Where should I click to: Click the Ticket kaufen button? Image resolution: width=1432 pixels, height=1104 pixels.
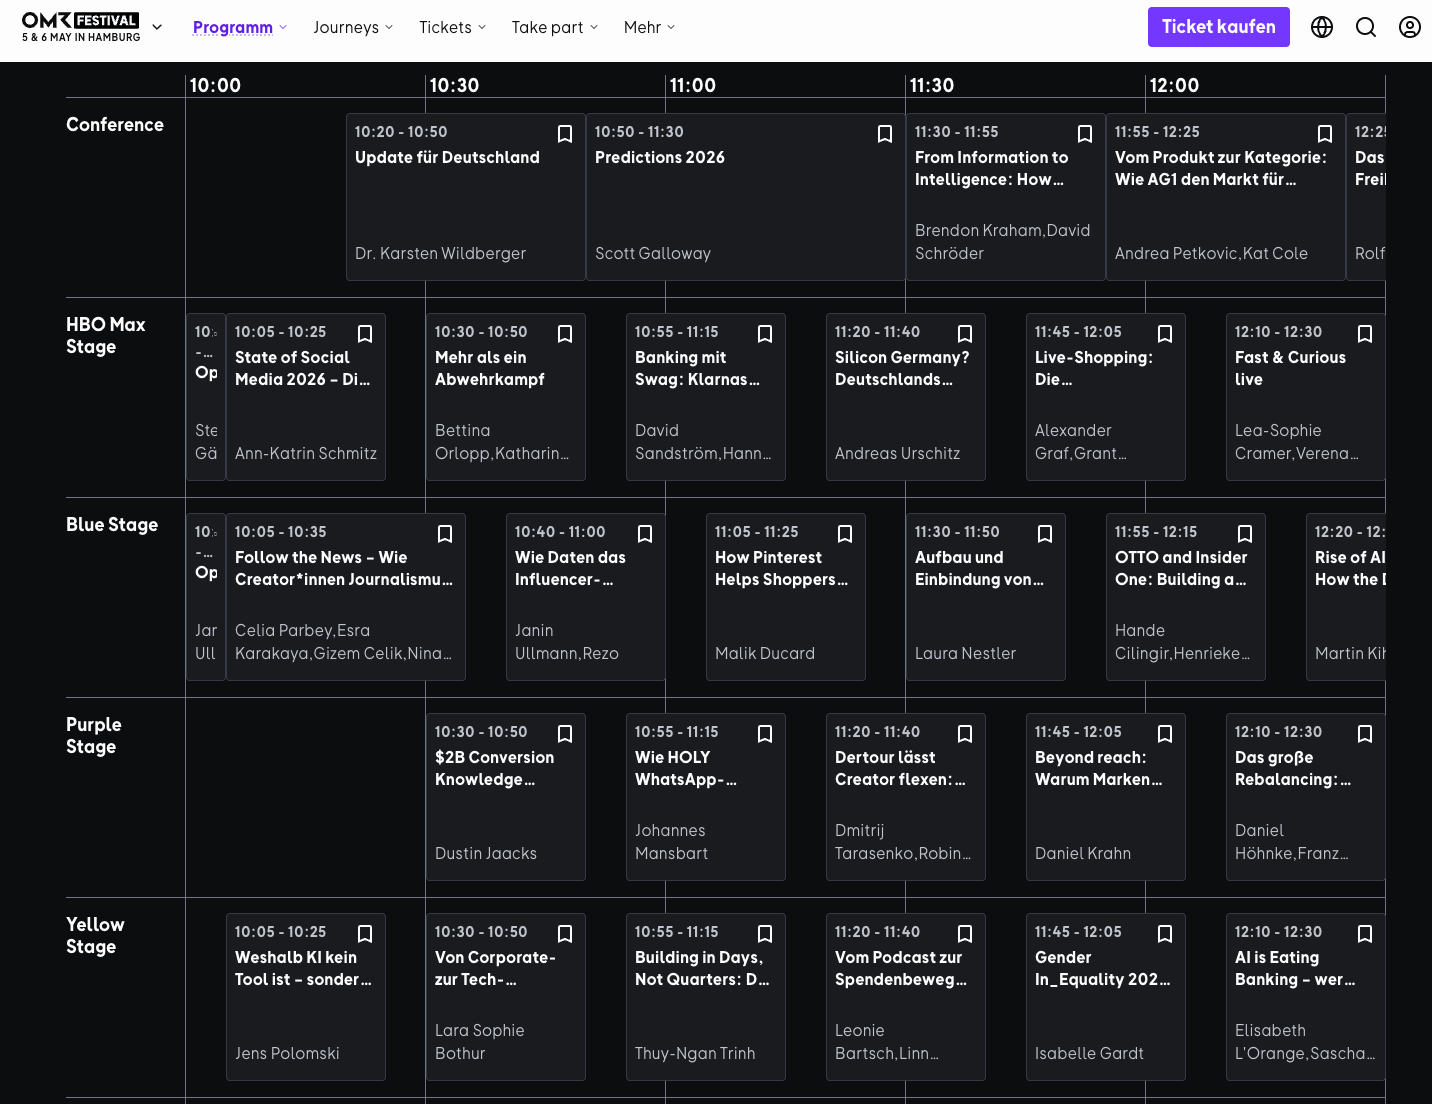1219,27
